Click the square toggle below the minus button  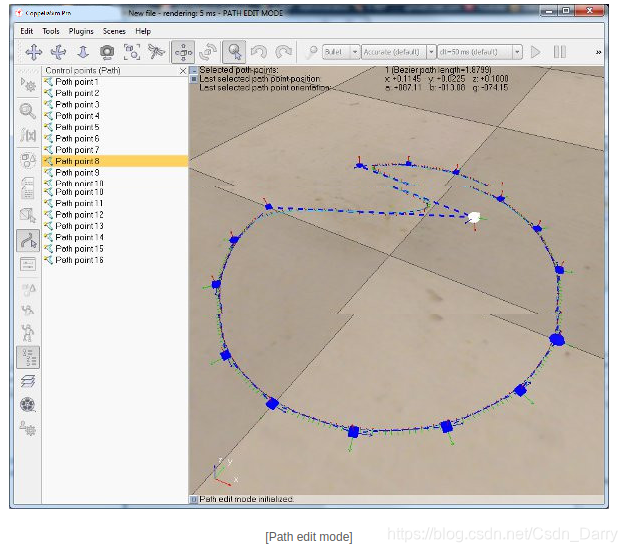pos(194,79)
